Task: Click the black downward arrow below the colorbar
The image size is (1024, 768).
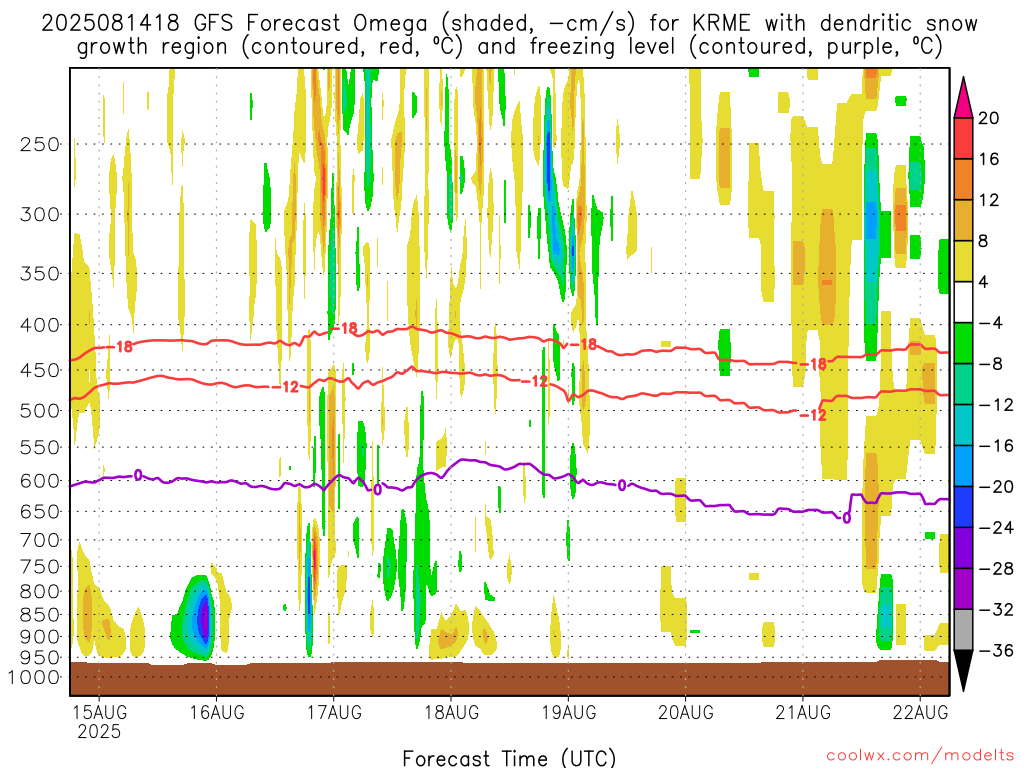Action: tap(963, 669)
